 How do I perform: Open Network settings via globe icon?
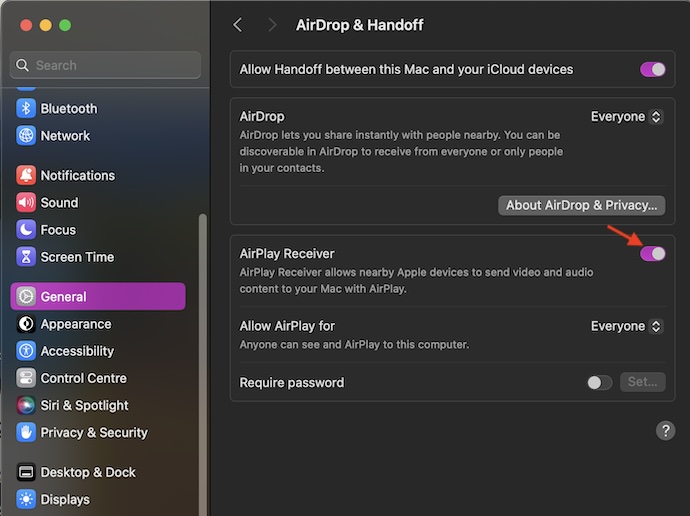pyautogui.click(x=26, y=135)
